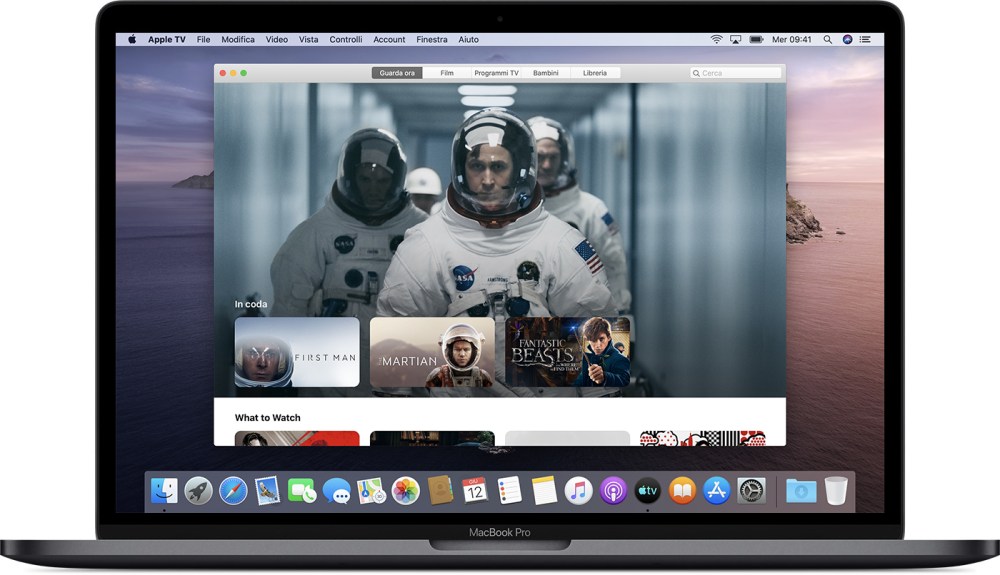
Task: Open the Video menu
Action: tap(277, 40)
